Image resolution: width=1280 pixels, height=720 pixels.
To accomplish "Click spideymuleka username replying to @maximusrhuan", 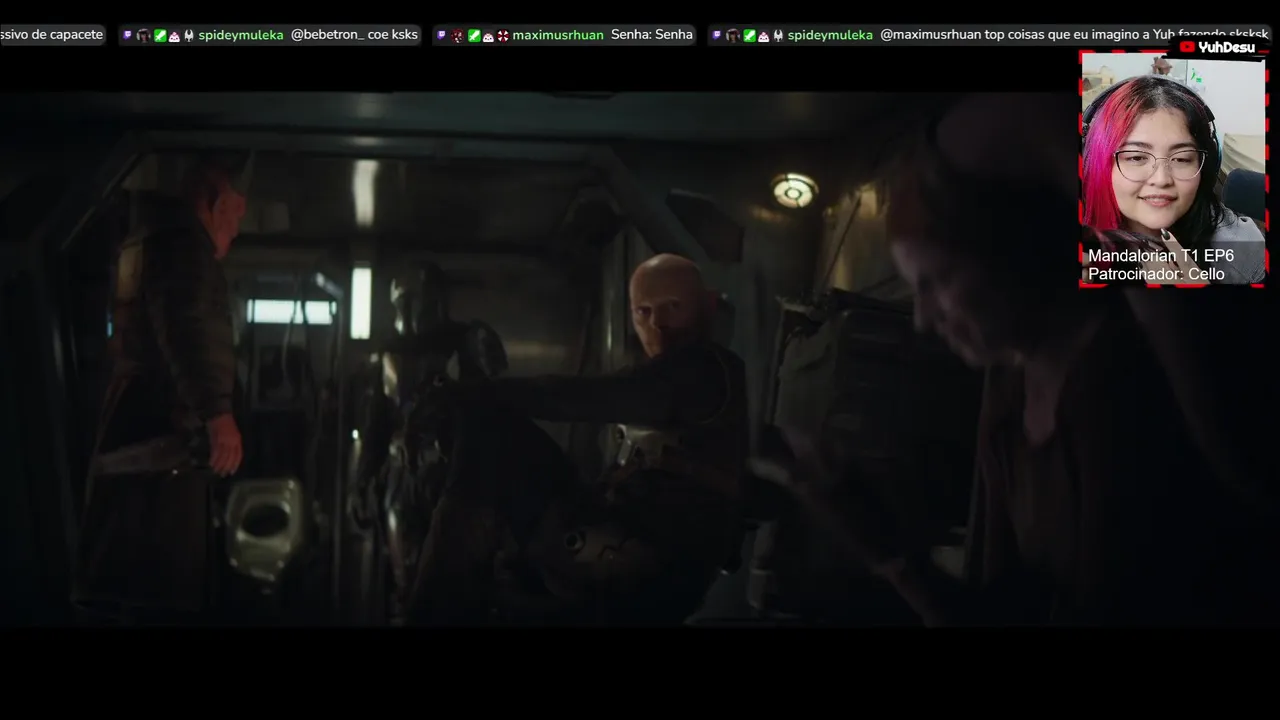I will pos(830,35).
